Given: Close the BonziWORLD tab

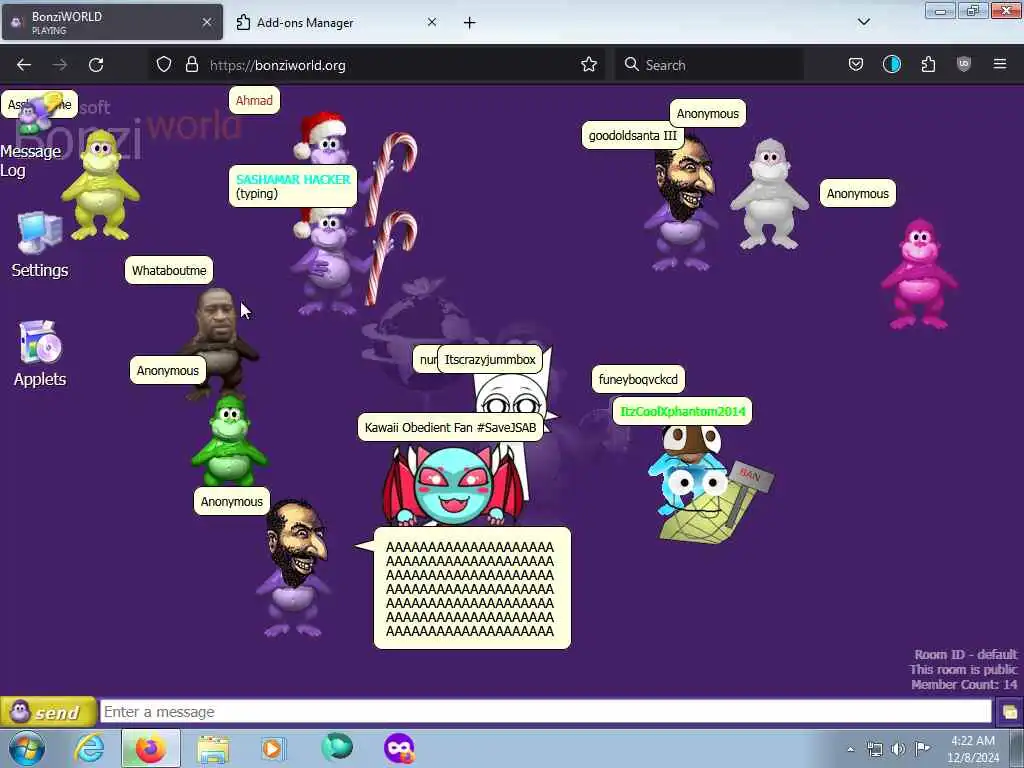Looking at the screenshot, I should tap(207, 22).
